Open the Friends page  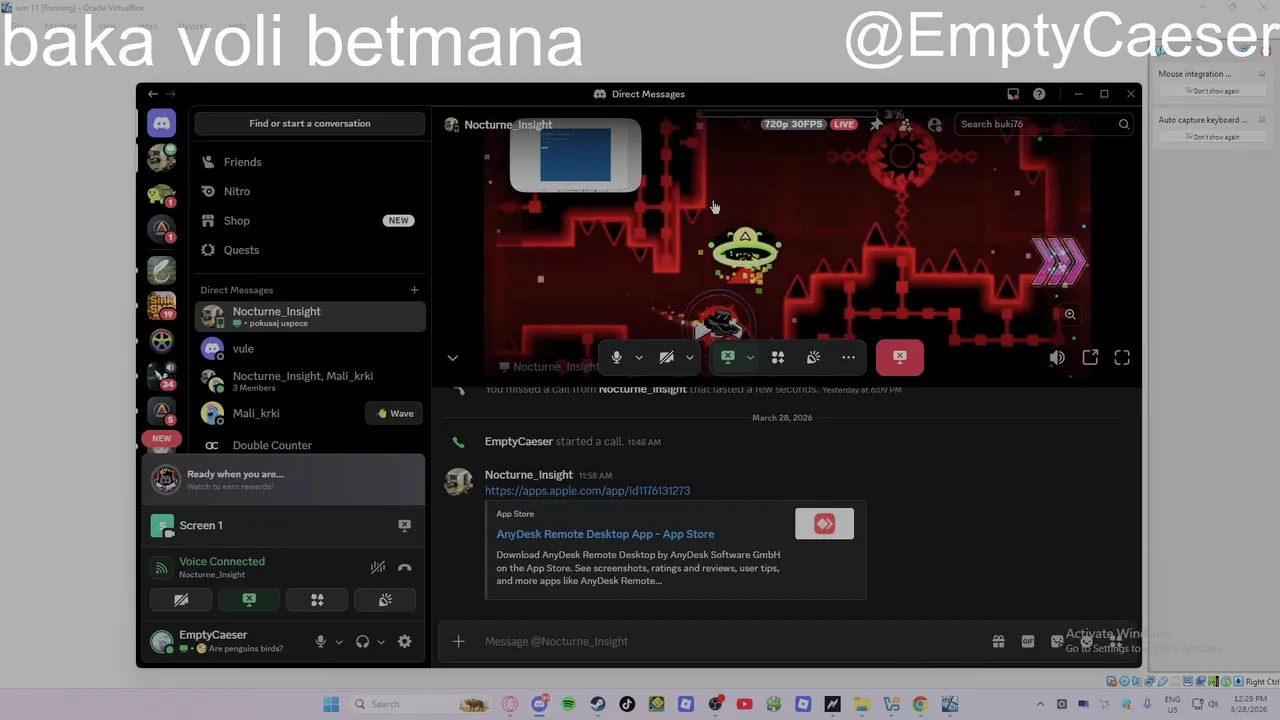[x=310, y=162]
